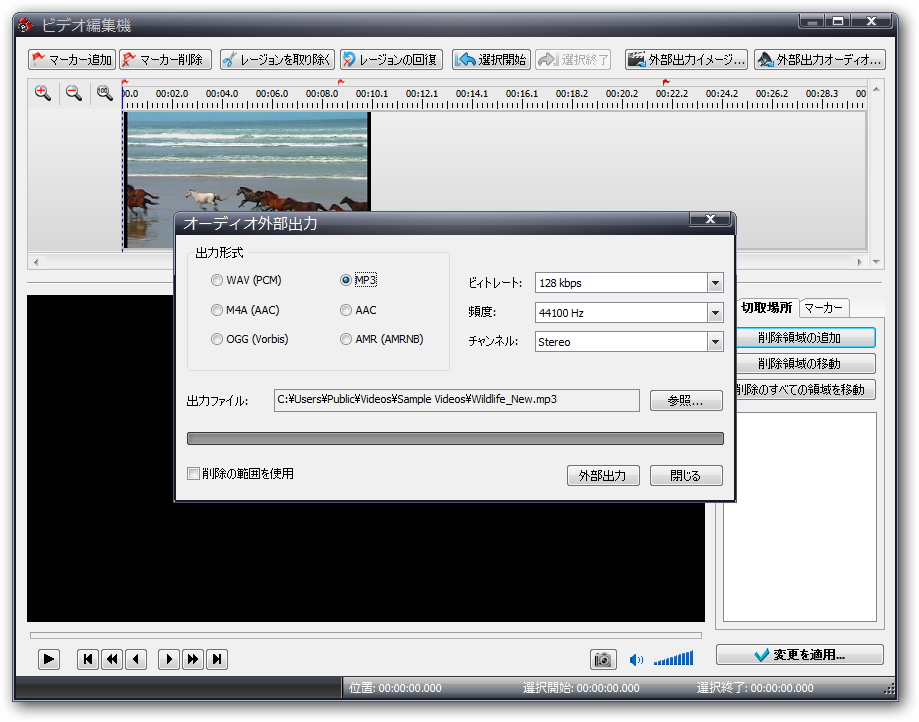Click the レージョンを取り除く scissors button
The image size is (919, 722).
pyautogui.click(x=277, y=59)
